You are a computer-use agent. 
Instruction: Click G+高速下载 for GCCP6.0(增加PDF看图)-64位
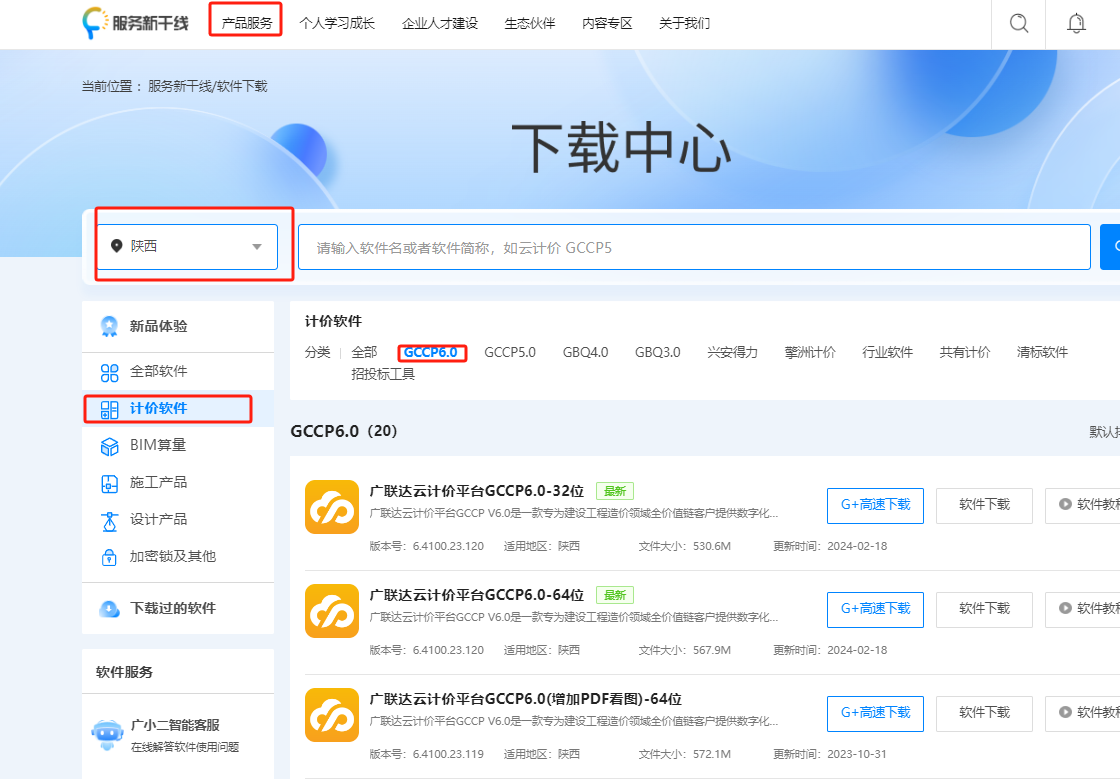[875, 713]
